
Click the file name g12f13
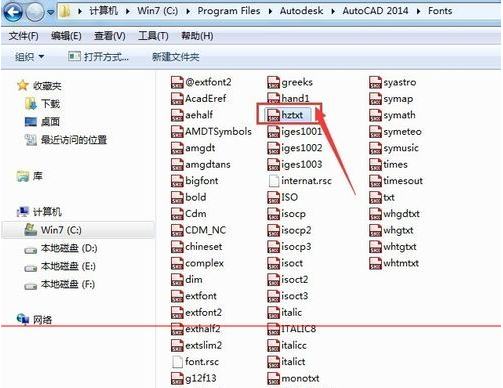pos(201,378)
